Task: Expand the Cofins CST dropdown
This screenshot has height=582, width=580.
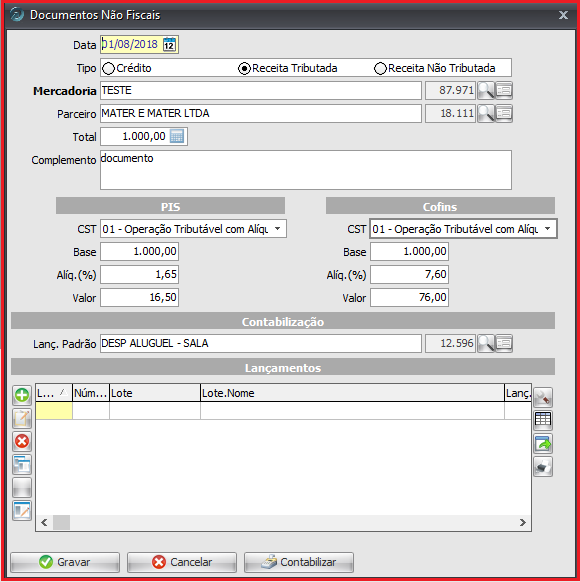Action: pos(548,229)
